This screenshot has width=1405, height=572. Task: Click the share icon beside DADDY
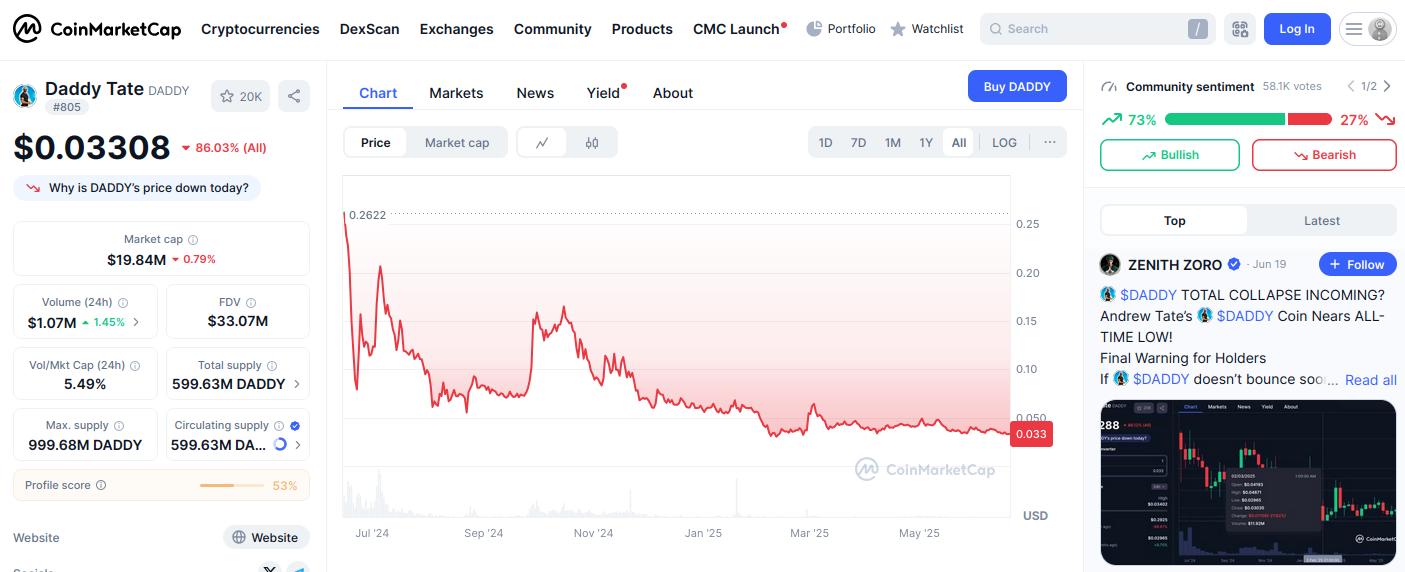[294, 96]
